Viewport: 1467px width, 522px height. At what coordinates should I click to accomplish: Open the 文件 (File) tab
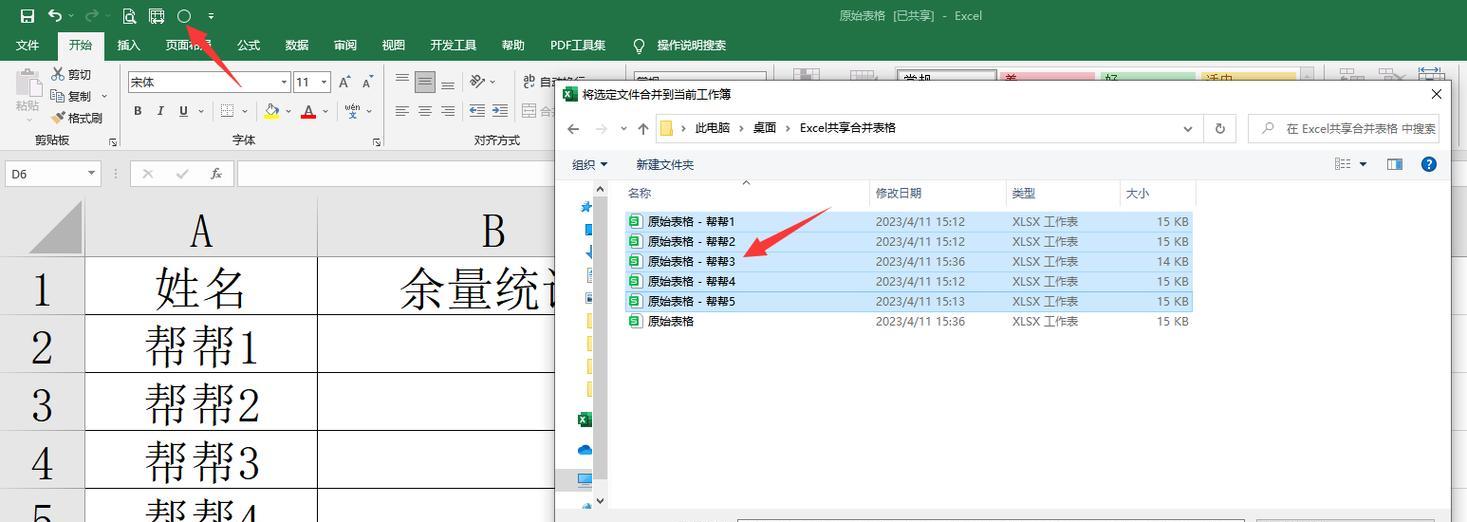pos(27,45)
